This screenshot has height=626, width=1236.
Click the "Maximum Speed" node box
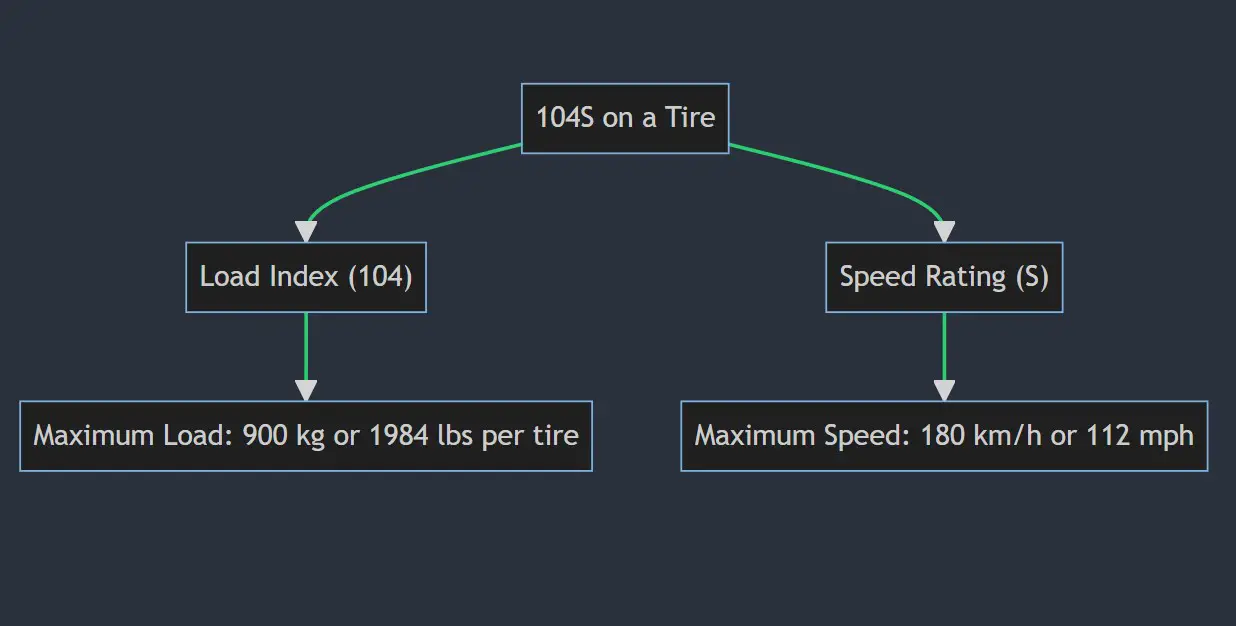[x=944, y=436]
